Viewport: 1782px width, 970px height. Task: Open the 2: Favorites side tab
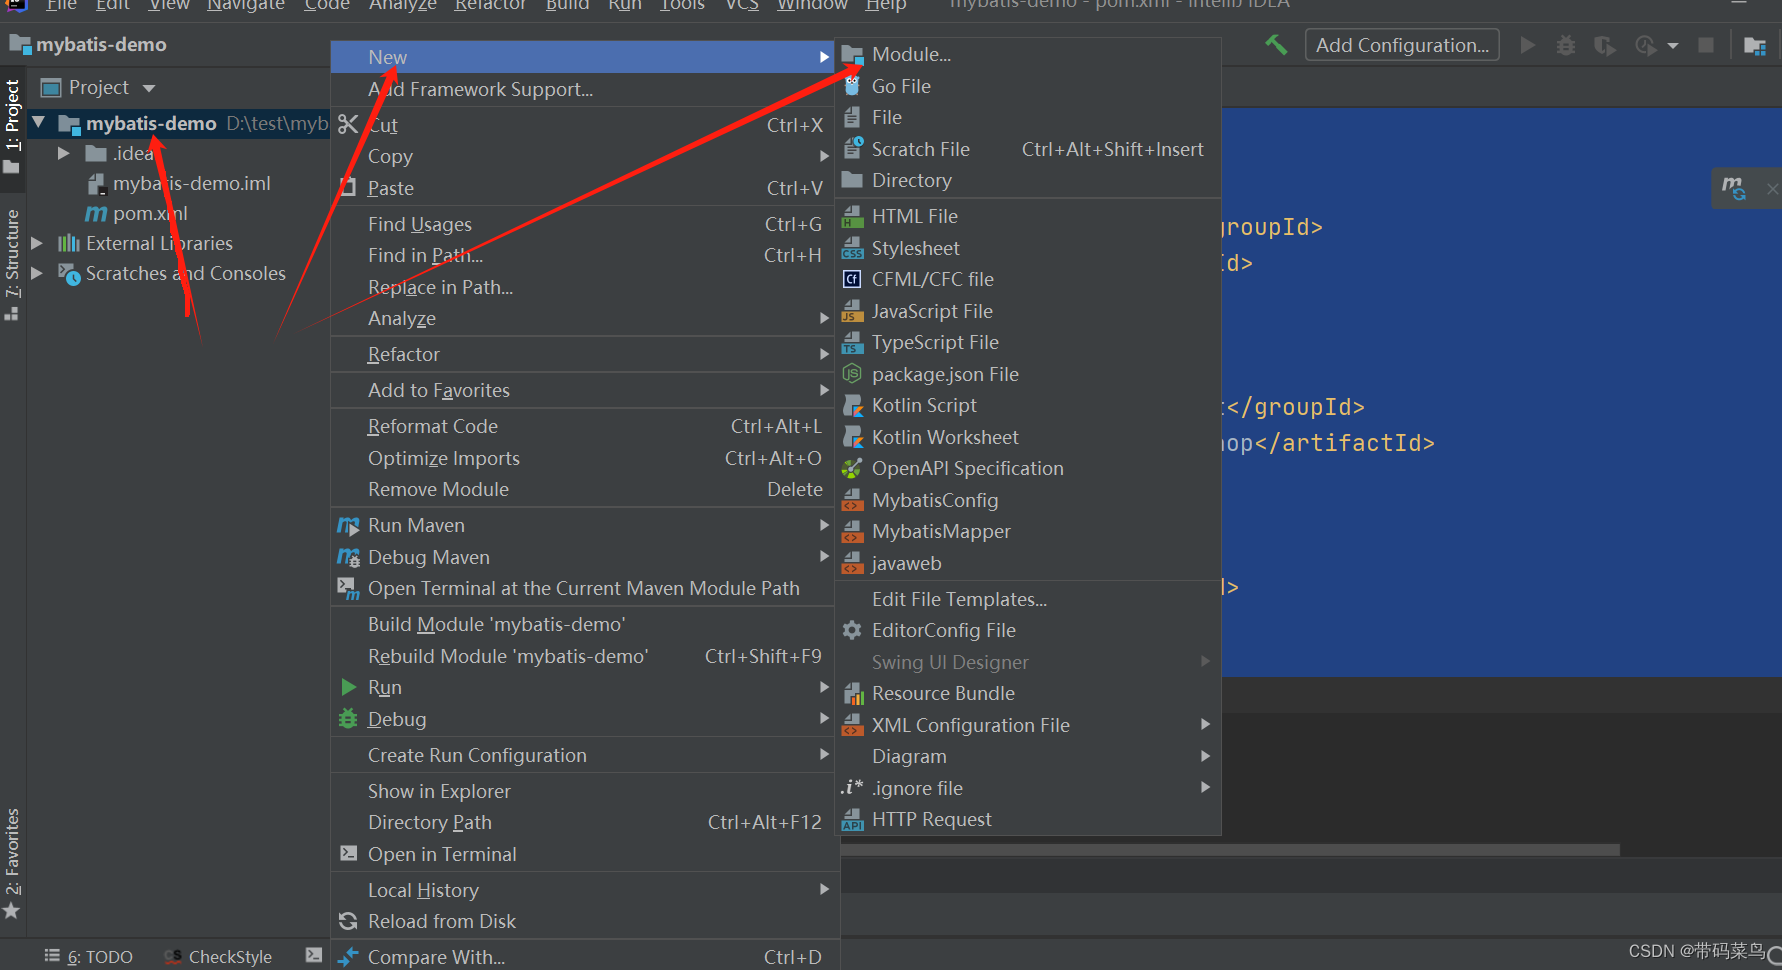(12, 863)
